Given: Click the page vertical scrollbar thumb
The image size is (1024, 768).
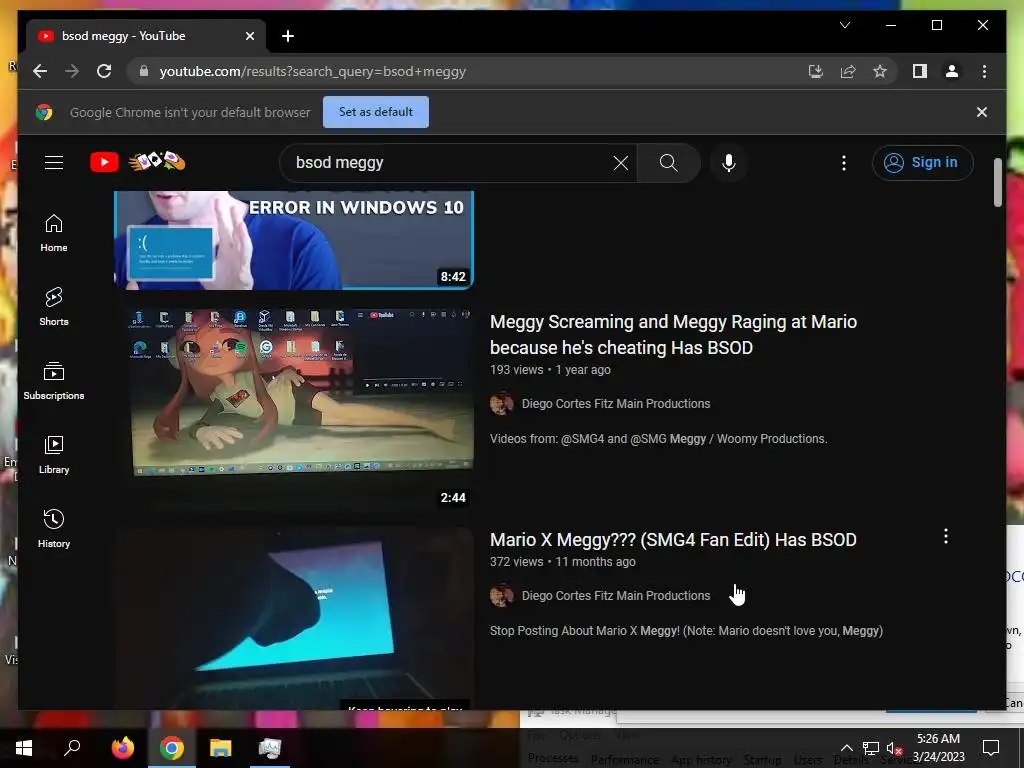Looking at the screenshot, I should pyautogui.click(x=997, y=182).
